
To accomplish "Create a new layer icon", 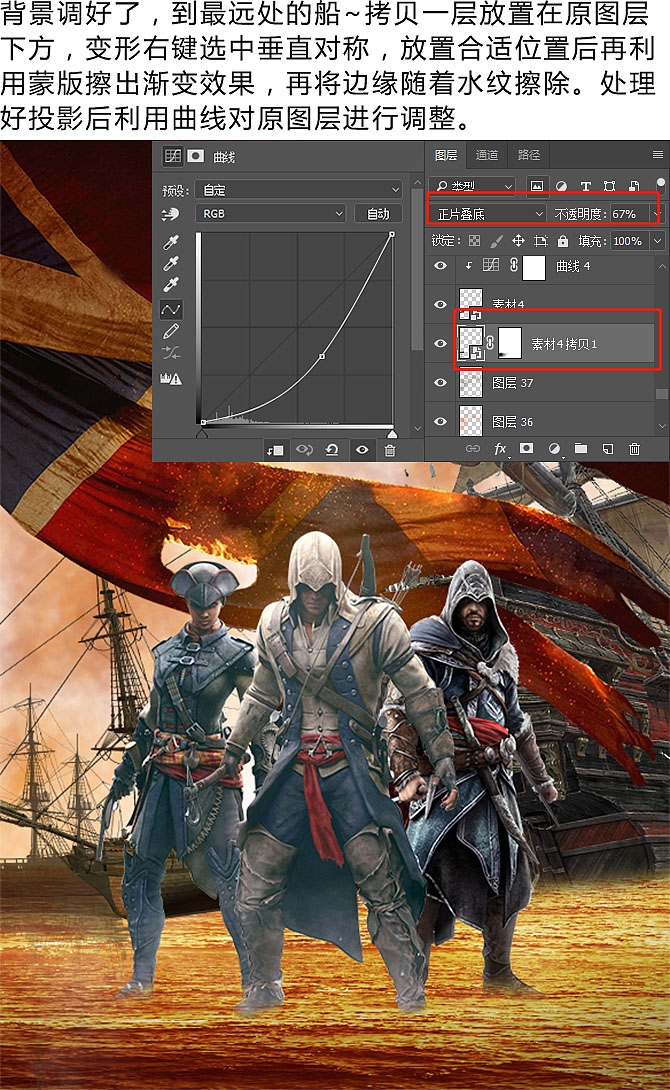I will pos(607,448).
